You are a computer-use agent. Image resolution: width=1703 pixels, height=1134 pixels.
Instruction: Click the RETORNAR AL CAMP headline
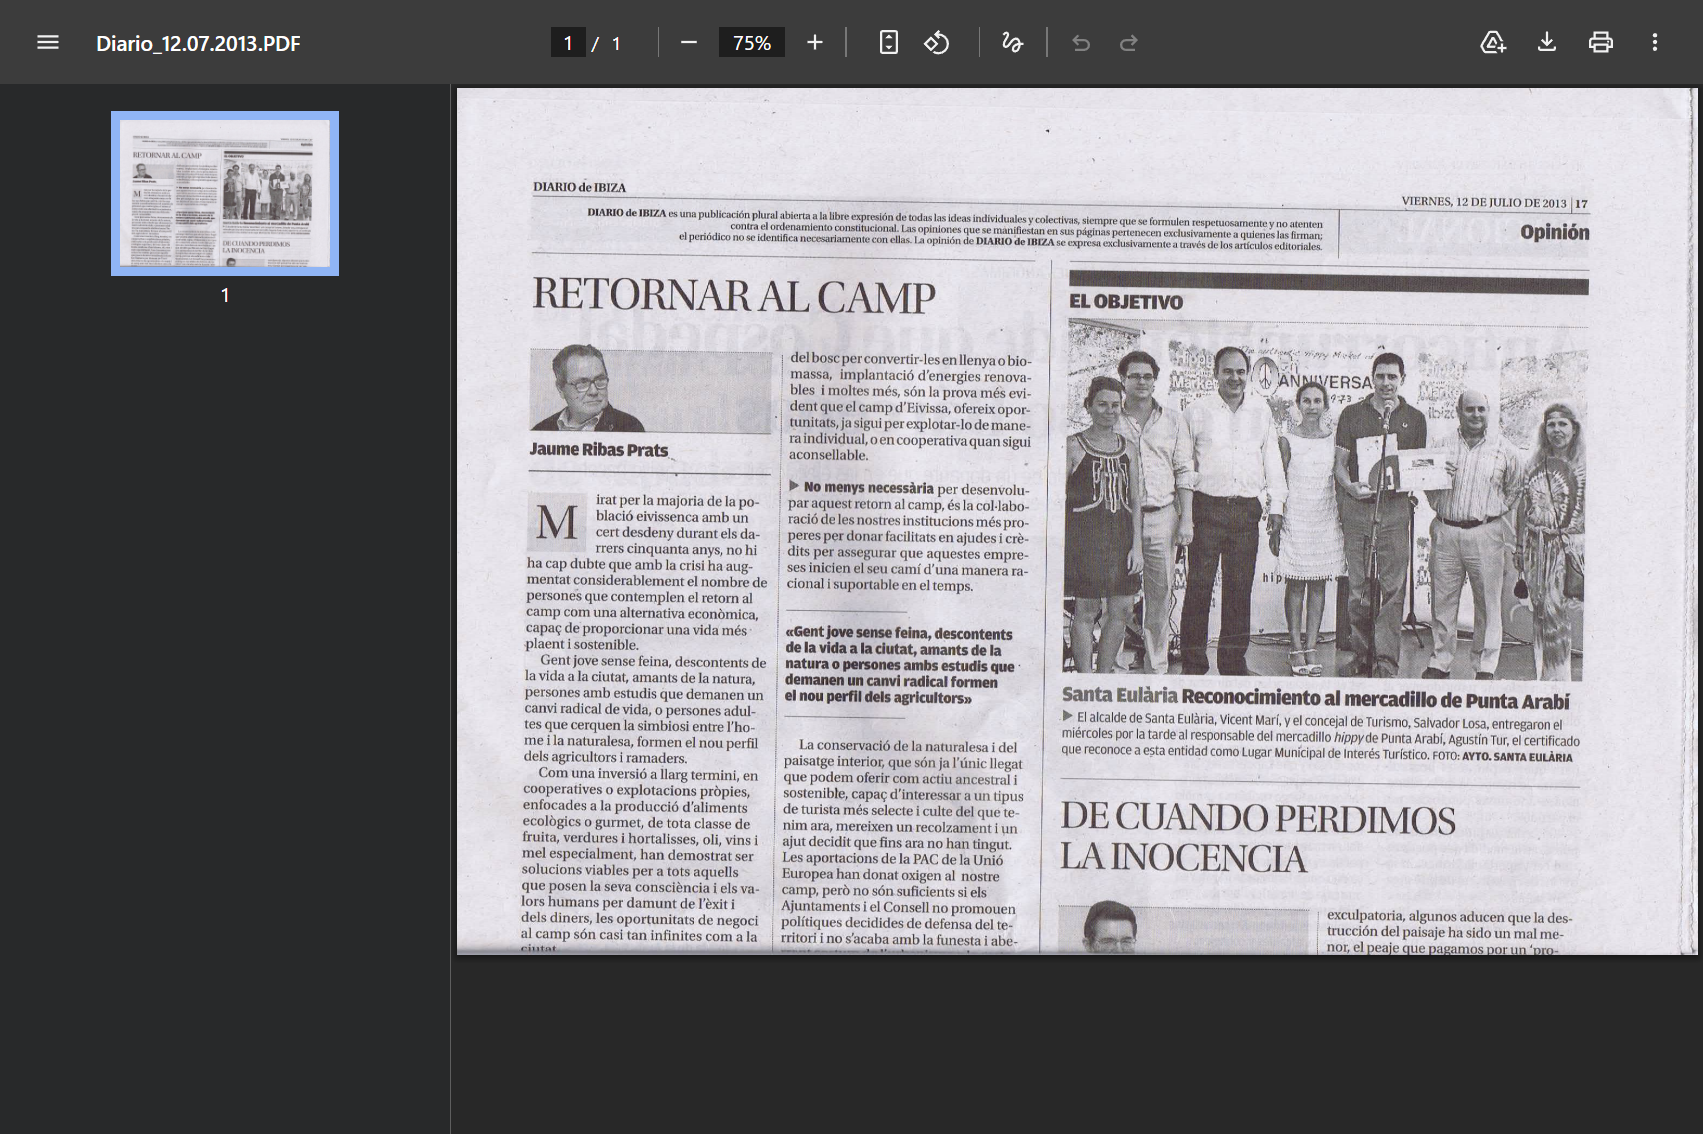pos(734,296)
